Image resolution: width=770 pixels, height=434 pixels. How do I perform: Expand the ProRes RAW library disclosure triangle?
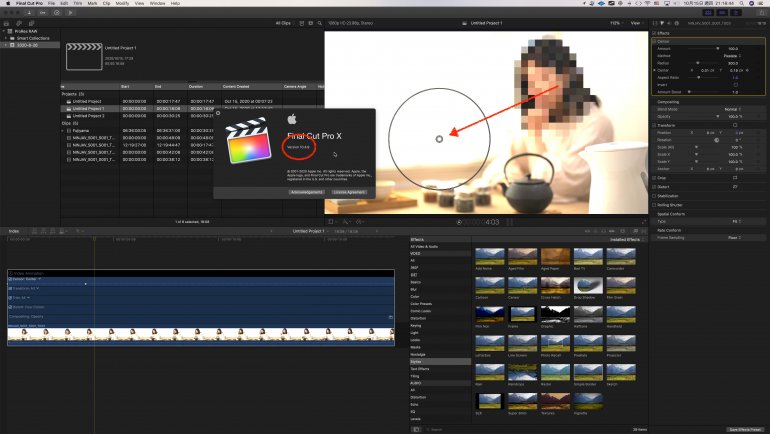coord(5,29)
